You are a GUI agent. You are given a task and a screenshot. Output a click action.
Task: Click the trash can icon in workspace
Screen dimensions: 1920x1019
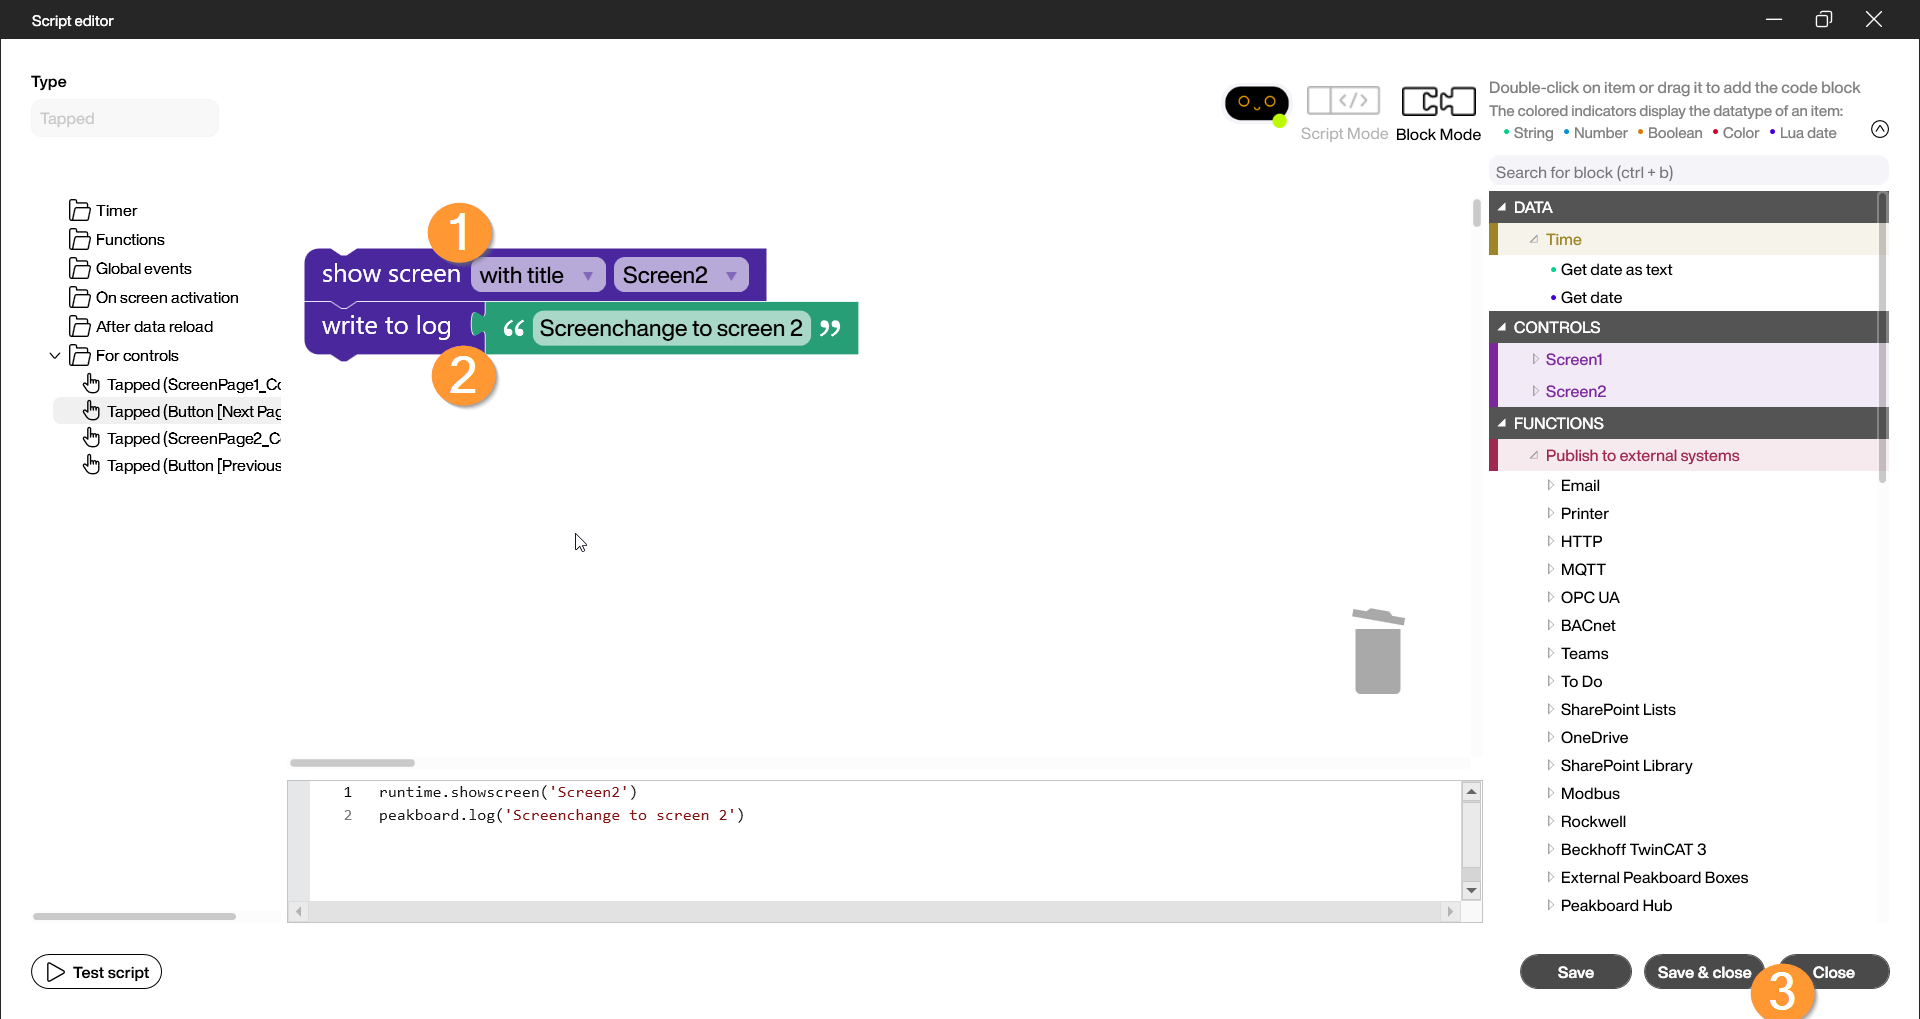click(x=1377, y=652)
